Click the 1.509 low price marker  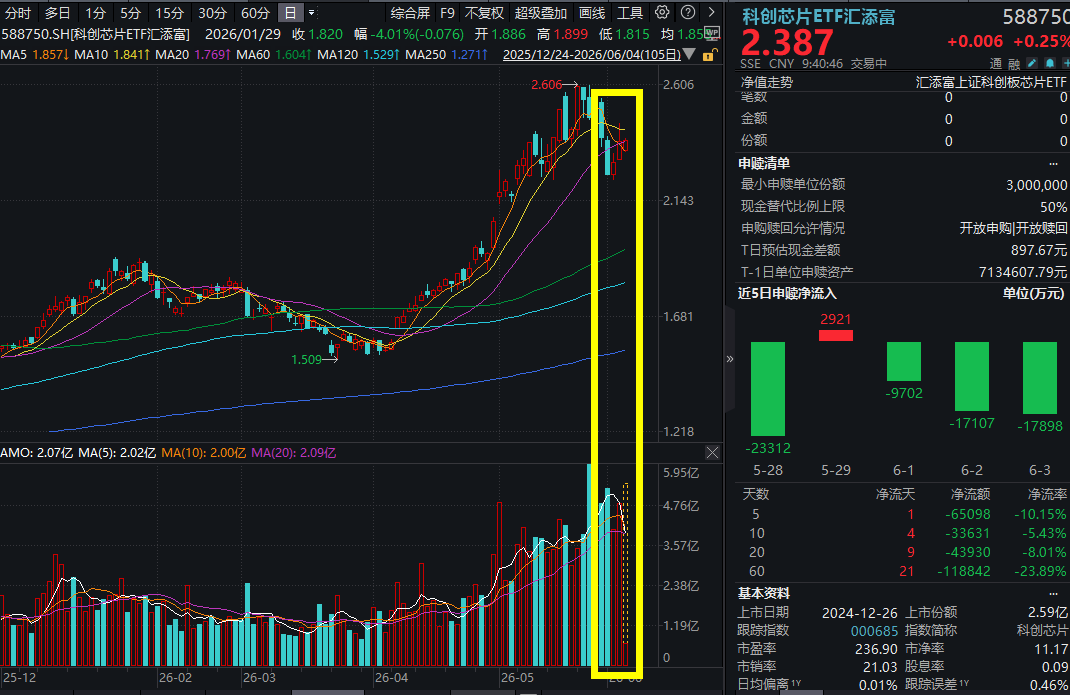tap(306, 359)
